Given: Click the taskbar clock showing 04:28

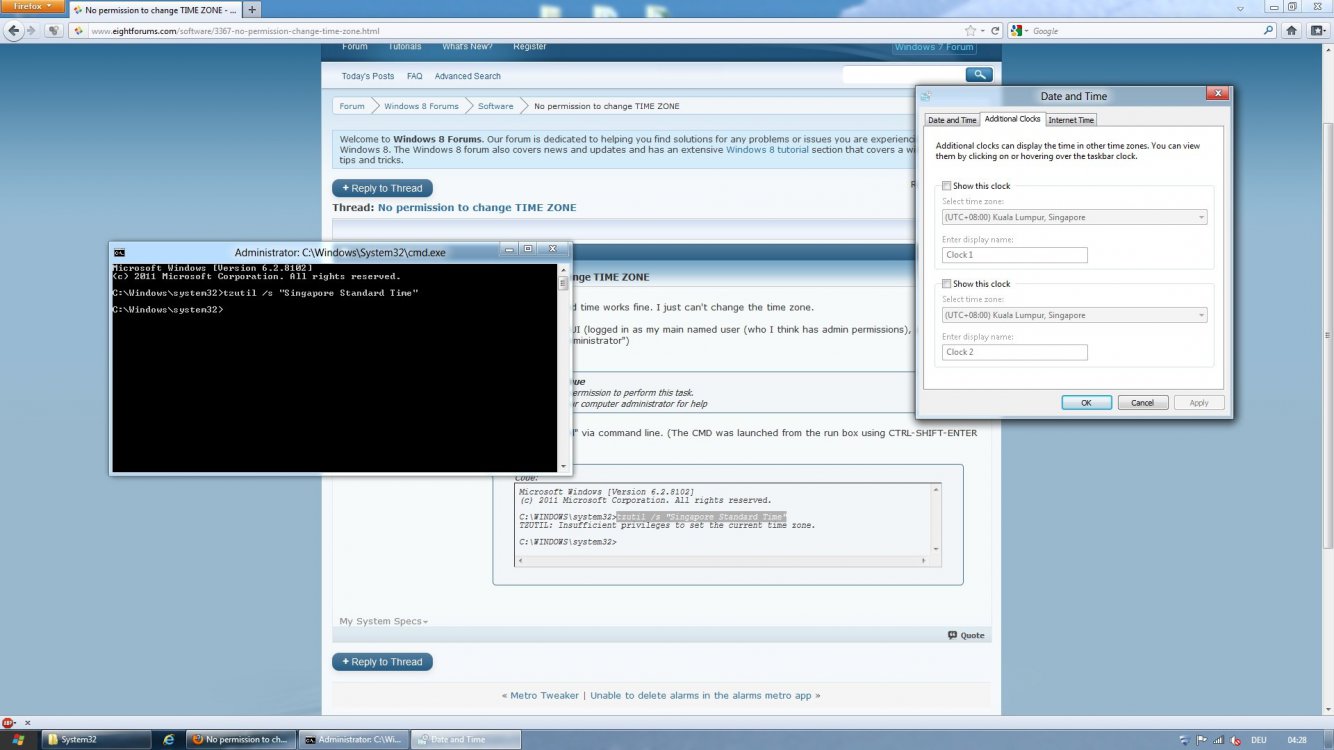Looking at the screenshot, I should 1297,740.
